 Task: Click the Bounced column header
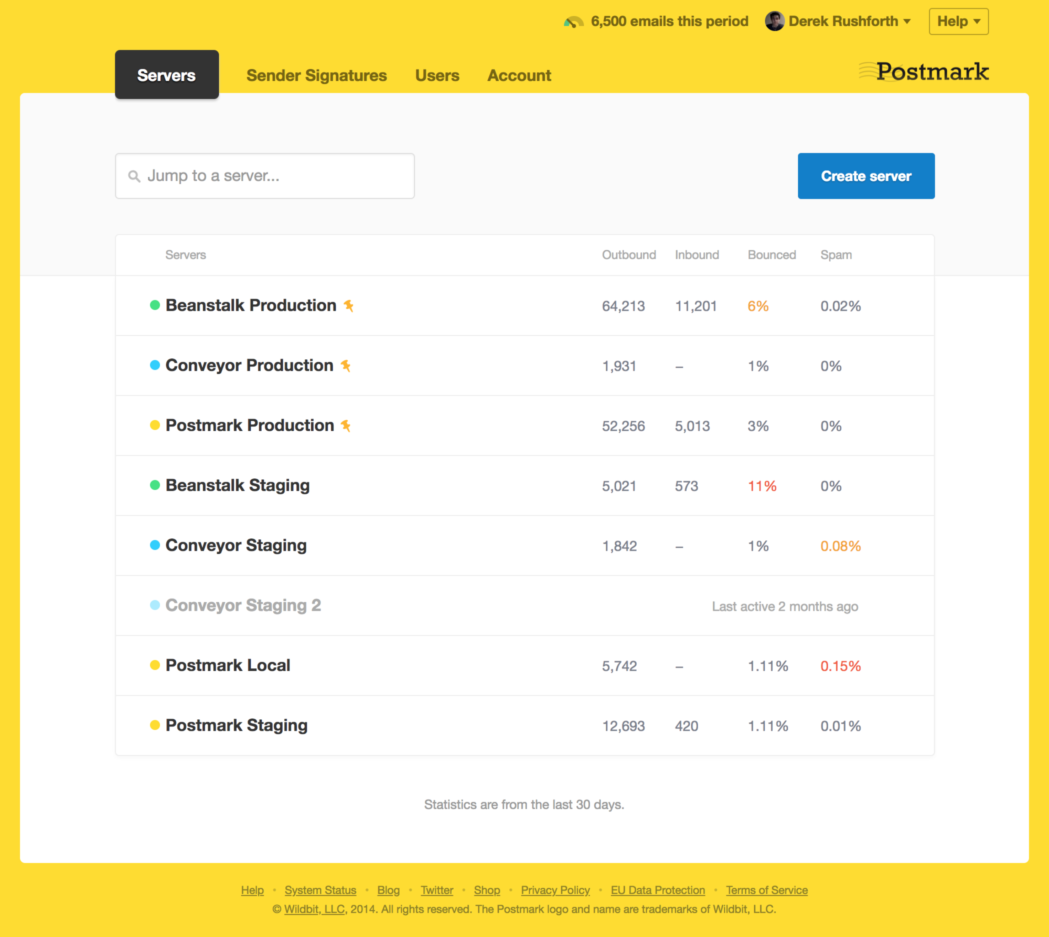click(x=771, y=255)
